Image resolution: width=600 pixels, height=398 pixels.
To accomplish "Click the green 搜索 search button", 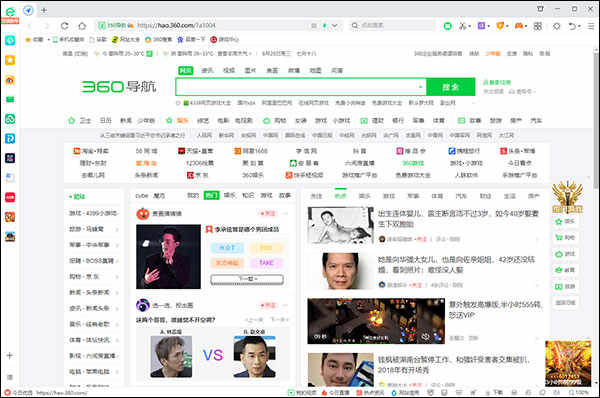I will tap(451, 87).
